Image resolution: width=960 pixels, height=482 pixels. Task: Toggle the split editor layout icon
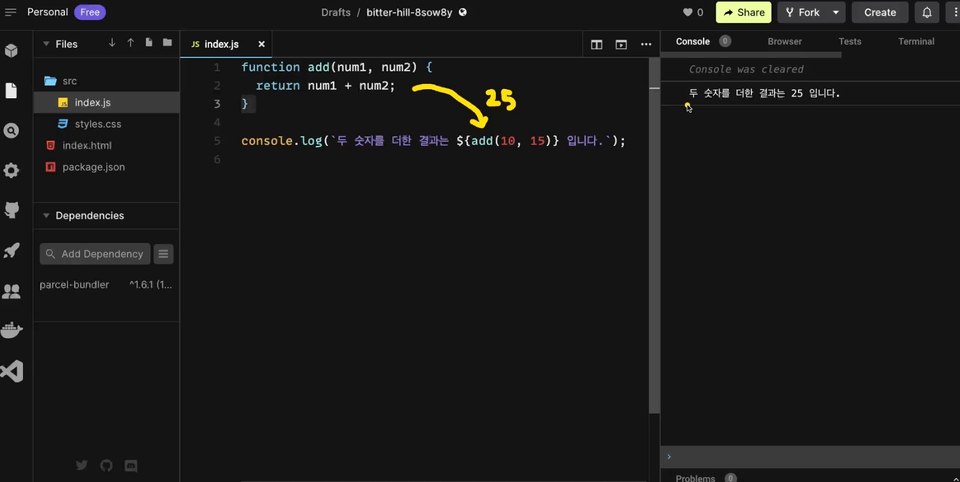click(597, 44)
